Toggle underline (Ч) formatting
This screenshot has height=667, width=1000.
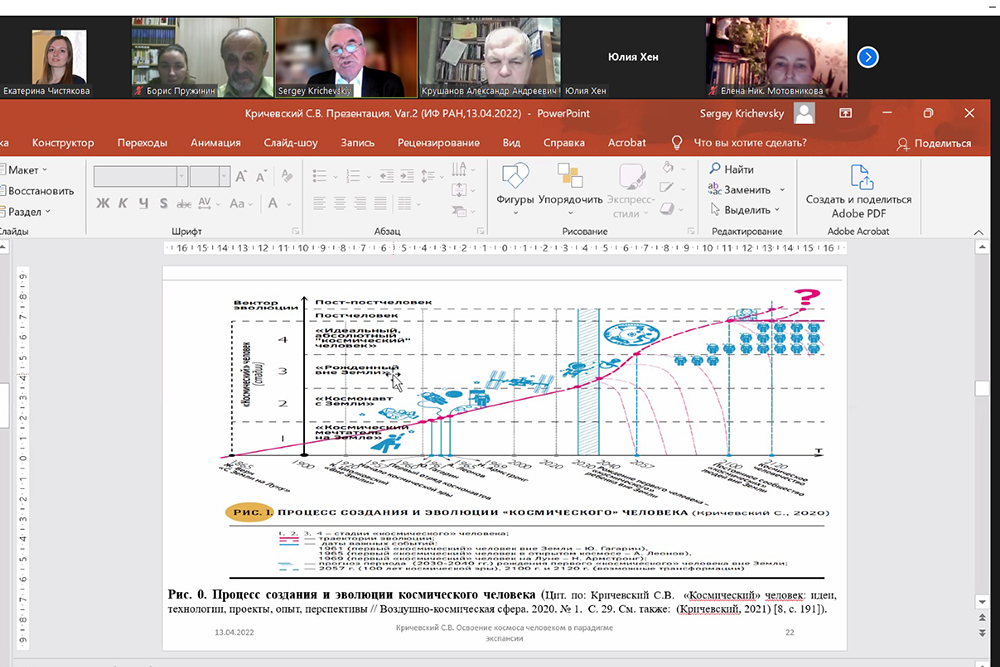click(x=144, y=204)
